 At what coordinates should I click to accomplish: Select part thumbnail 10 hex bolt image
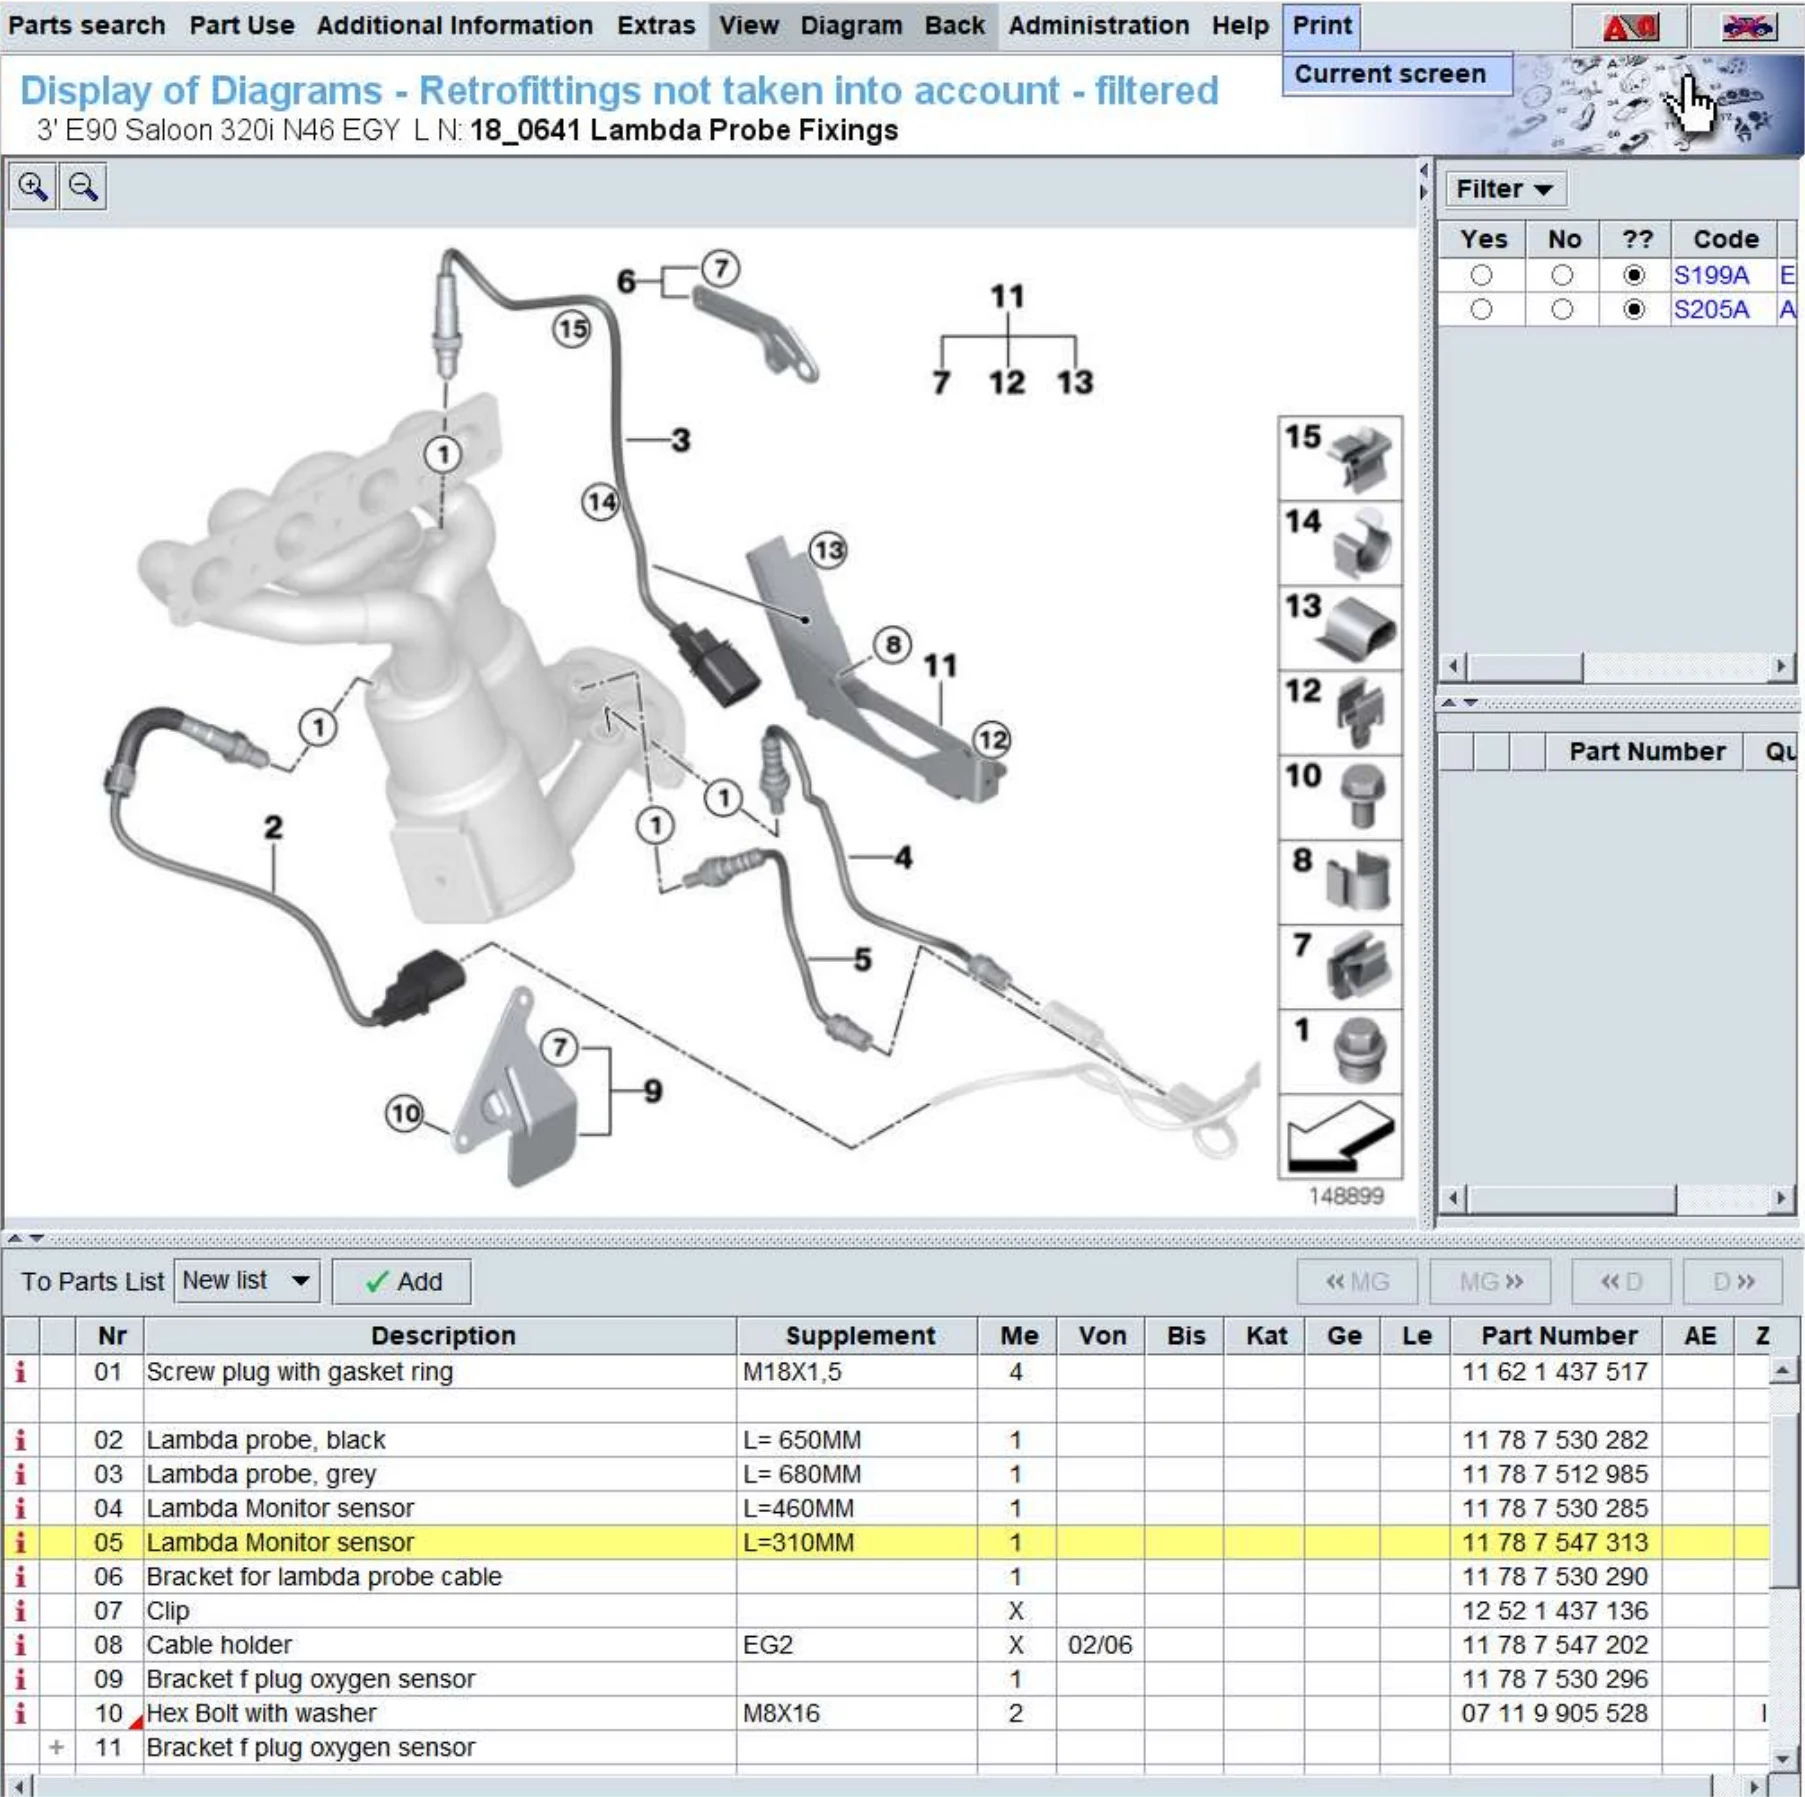tap(1341, 797)
